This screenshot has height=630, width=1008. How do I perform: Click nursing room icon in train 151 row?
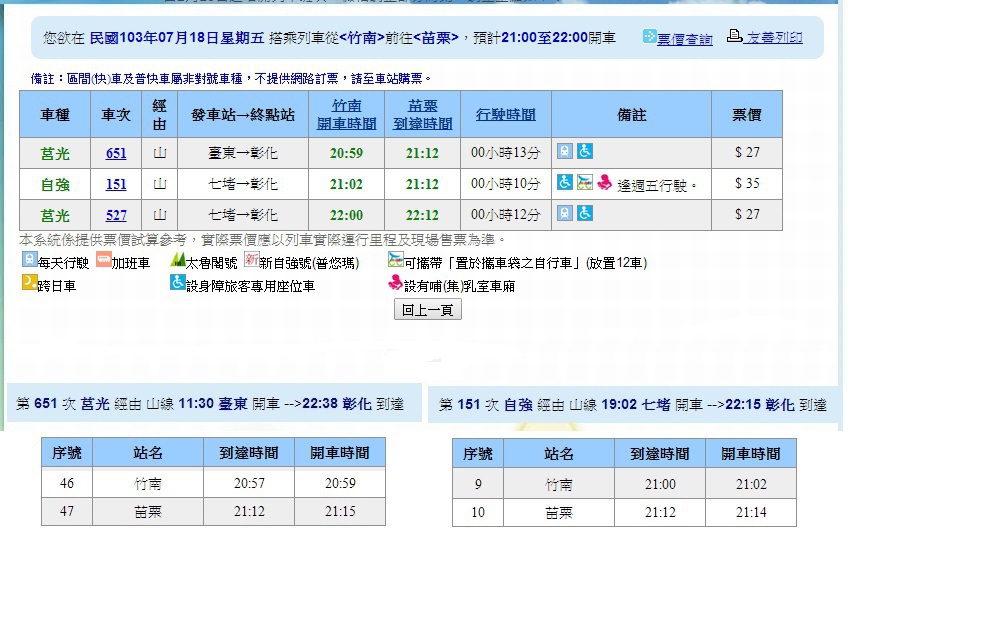point(604,182)
